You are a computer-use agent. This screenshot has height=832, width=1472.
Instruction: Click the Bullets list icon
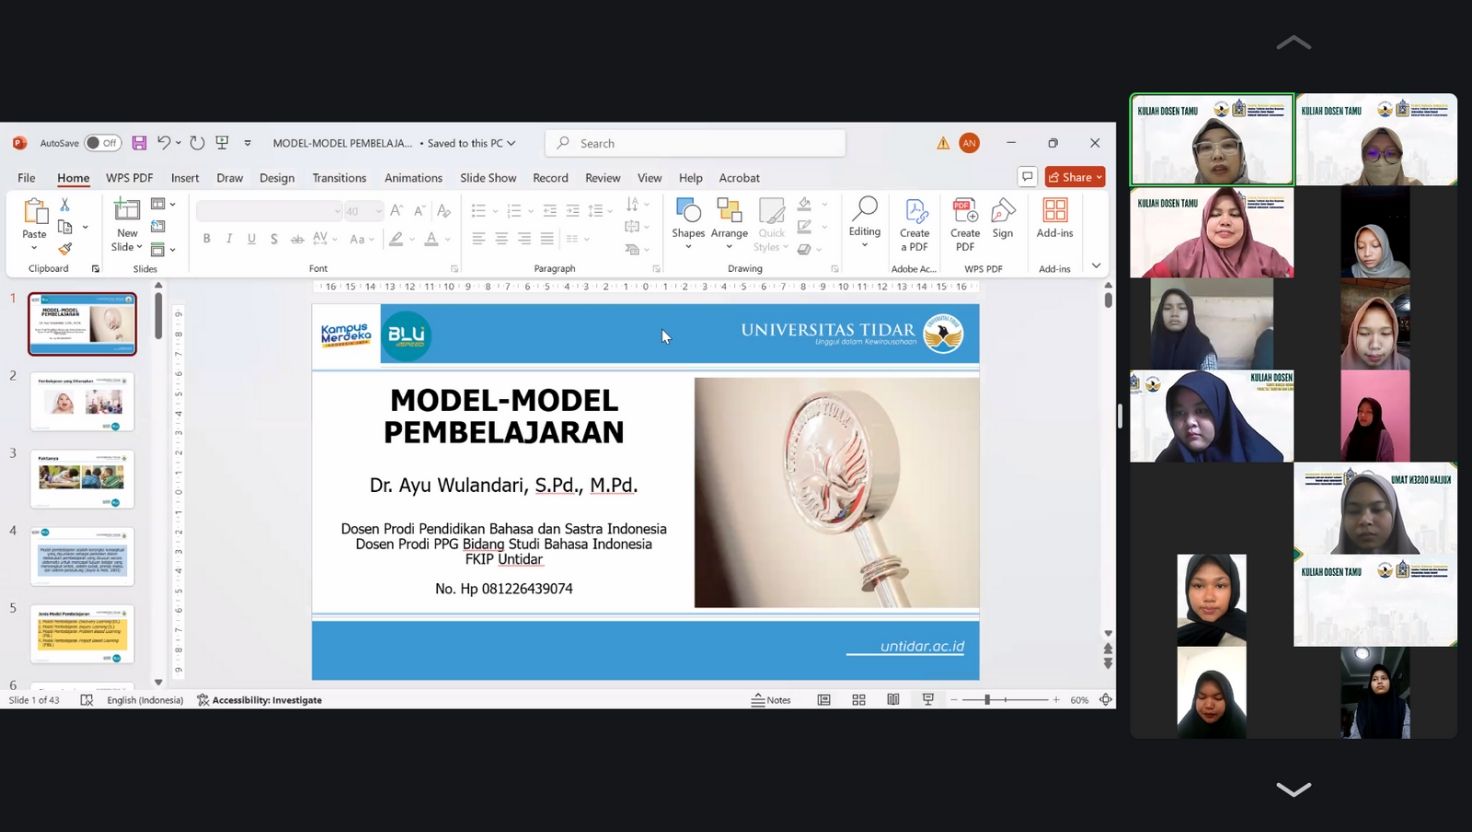(479, 211)
